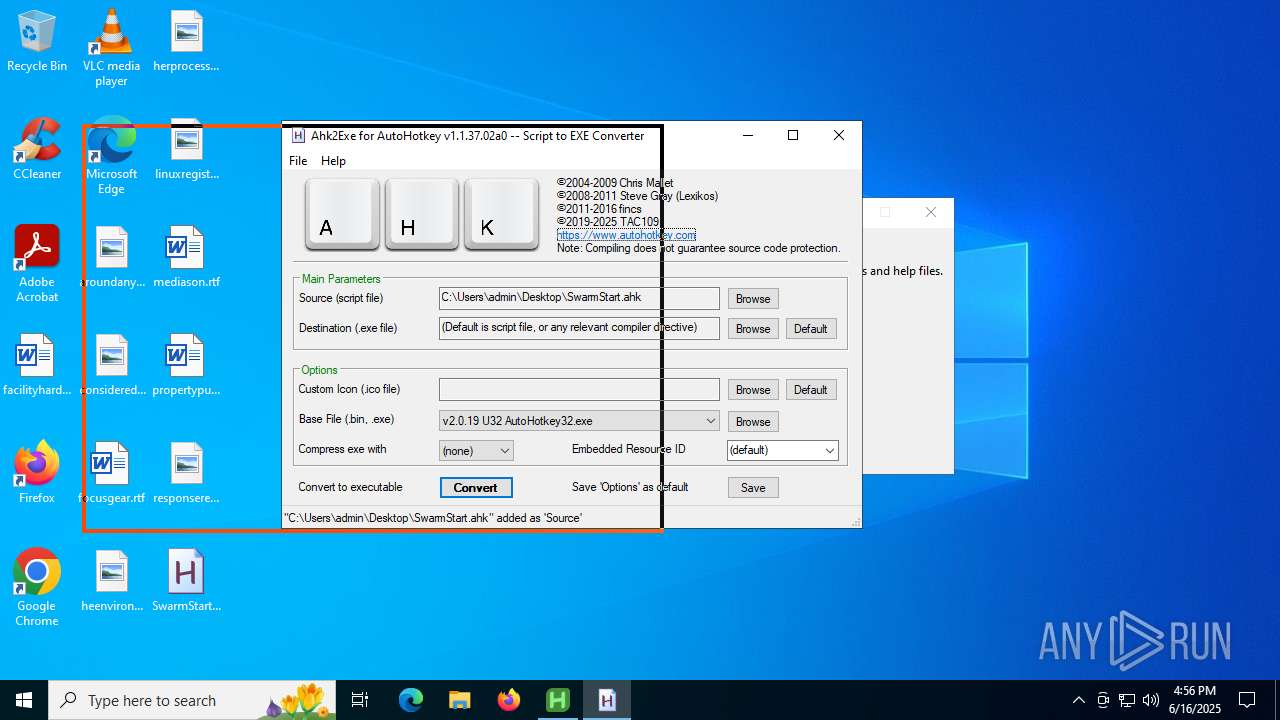
Task: Browse for a base file
Action: [753, 422]
